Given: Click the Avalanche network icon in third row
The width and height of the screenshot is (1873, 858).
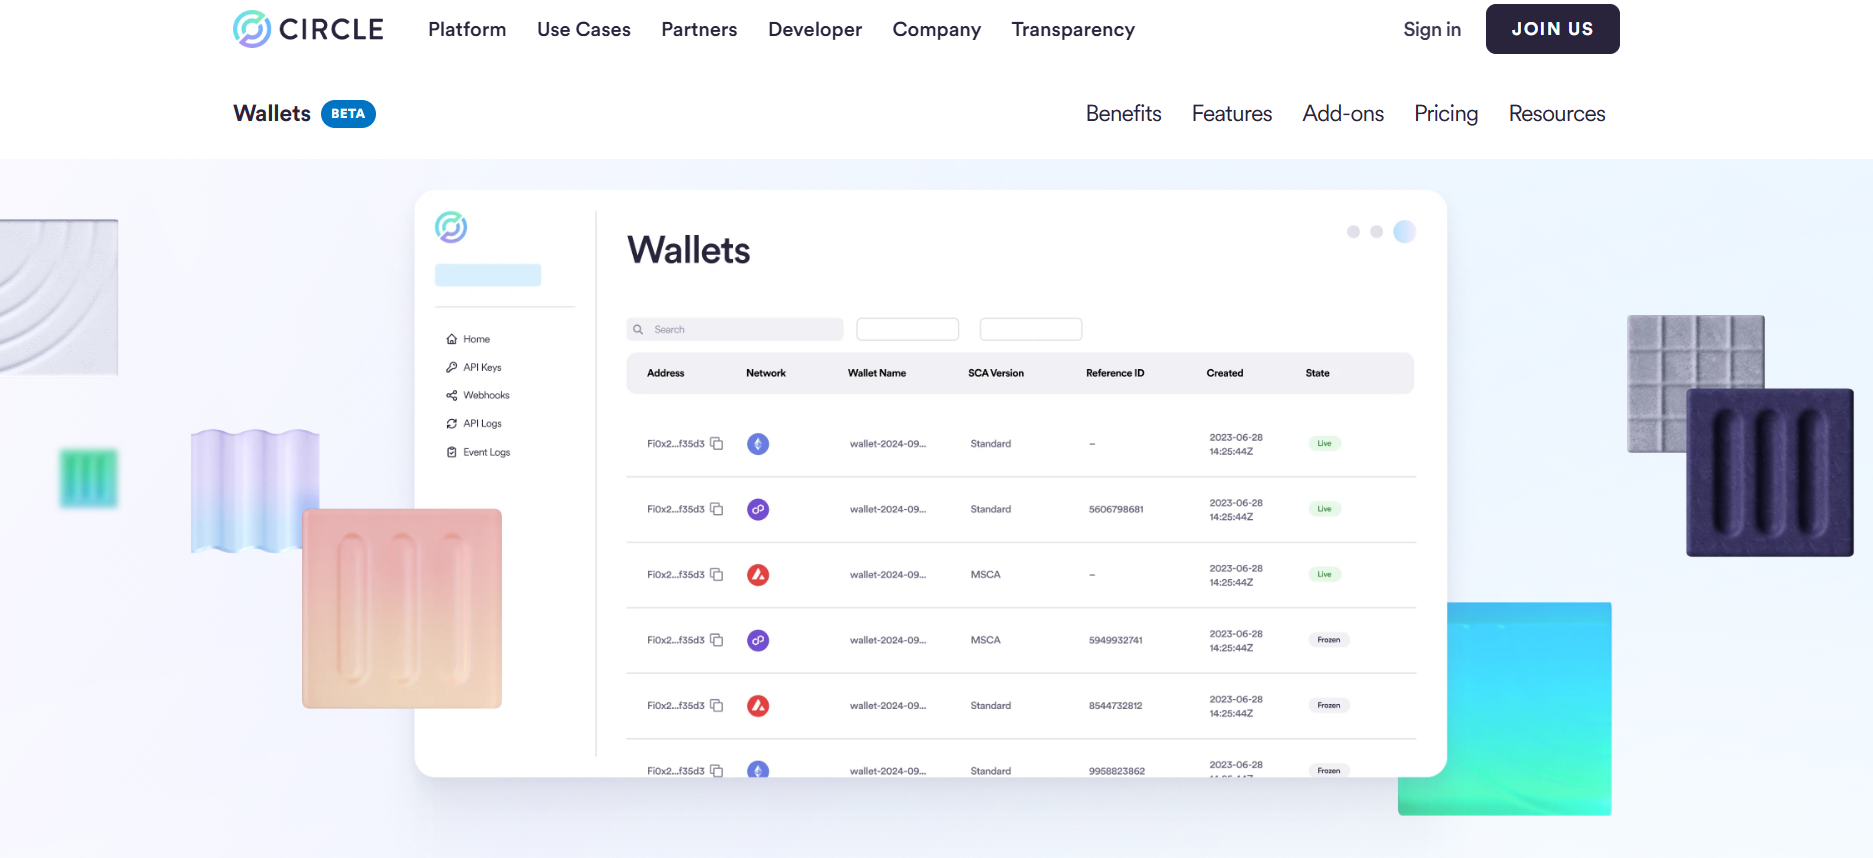Looking at the screenshot, I should click(758, 575).
